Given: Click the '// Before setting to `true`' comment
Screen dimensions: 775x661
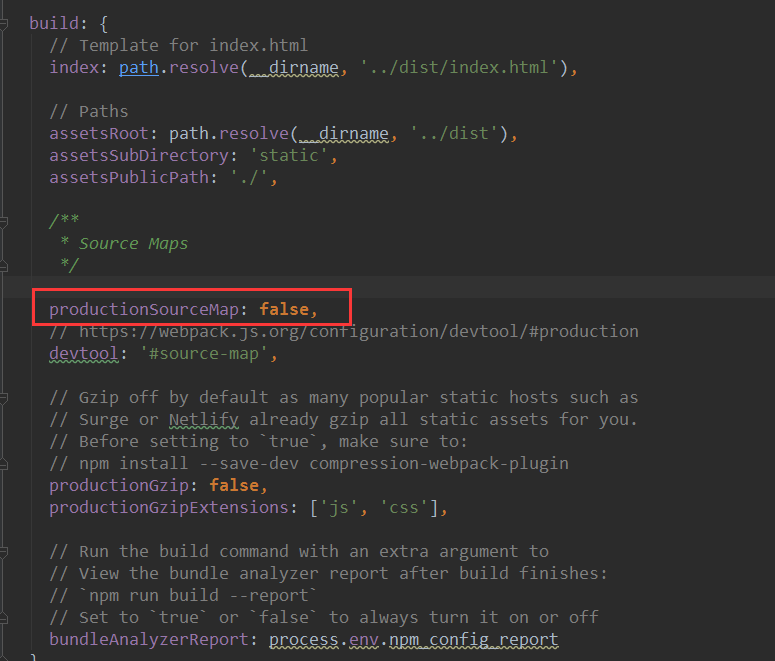Looking at the screenshot, I should pos(258,441).
